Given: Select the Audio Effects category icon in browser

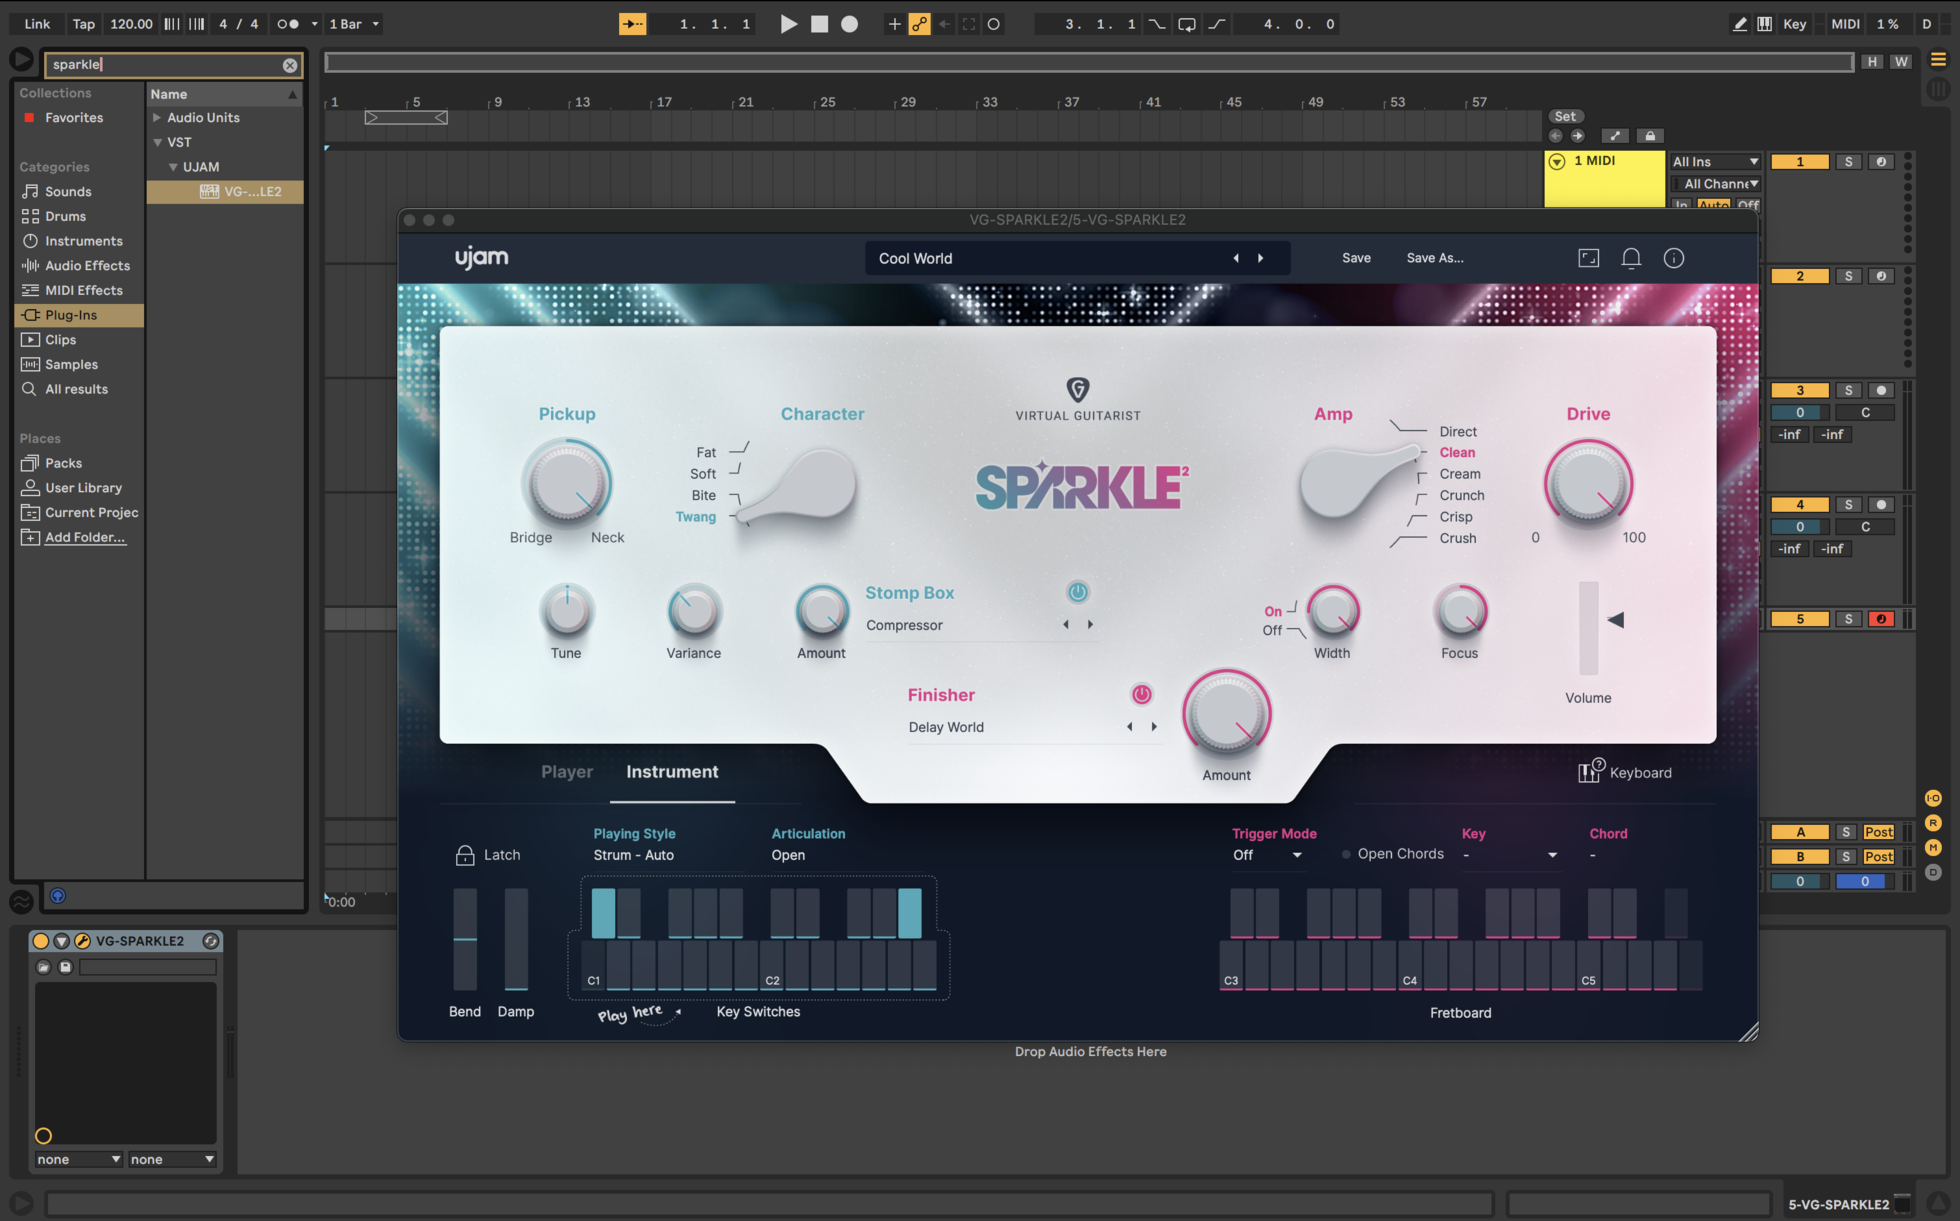Looking at the screenshot, I should point(29,265).
